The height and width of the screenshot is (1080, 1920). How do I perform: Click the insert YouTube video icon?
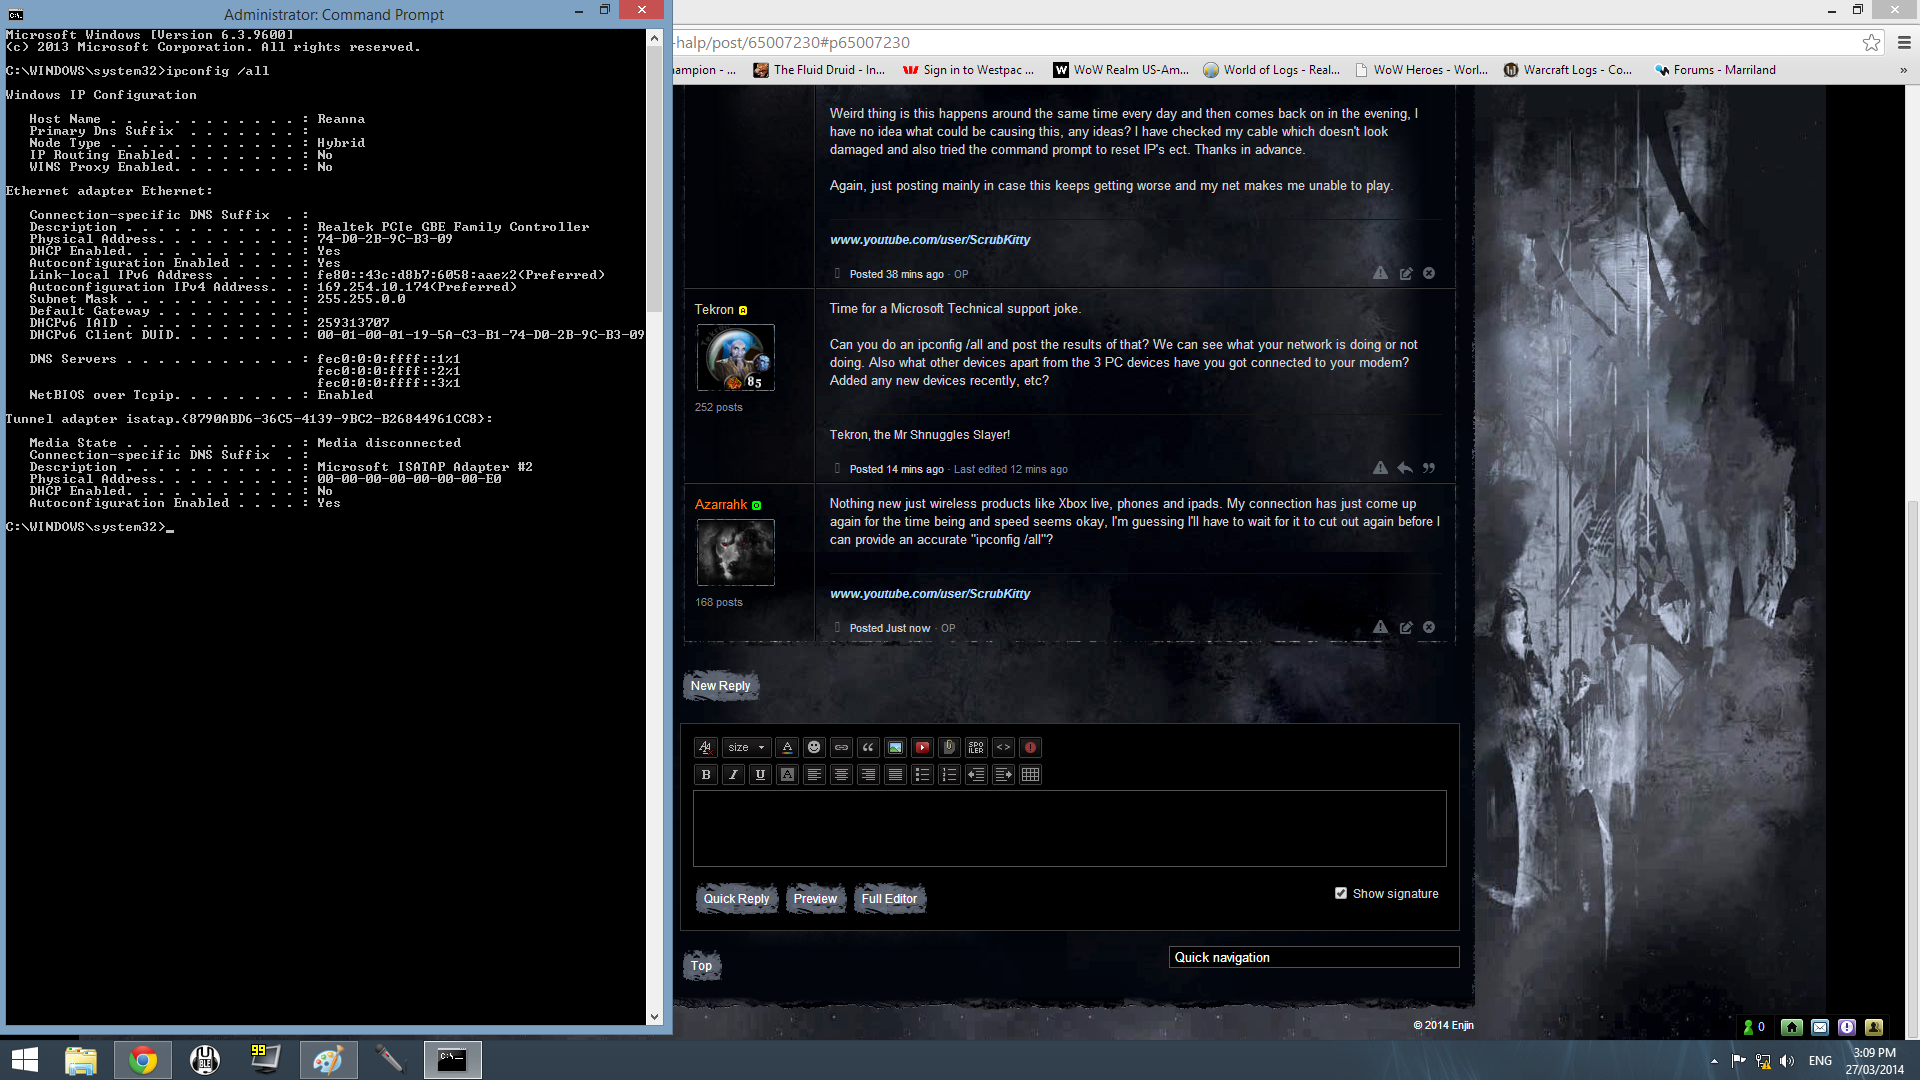922,747
